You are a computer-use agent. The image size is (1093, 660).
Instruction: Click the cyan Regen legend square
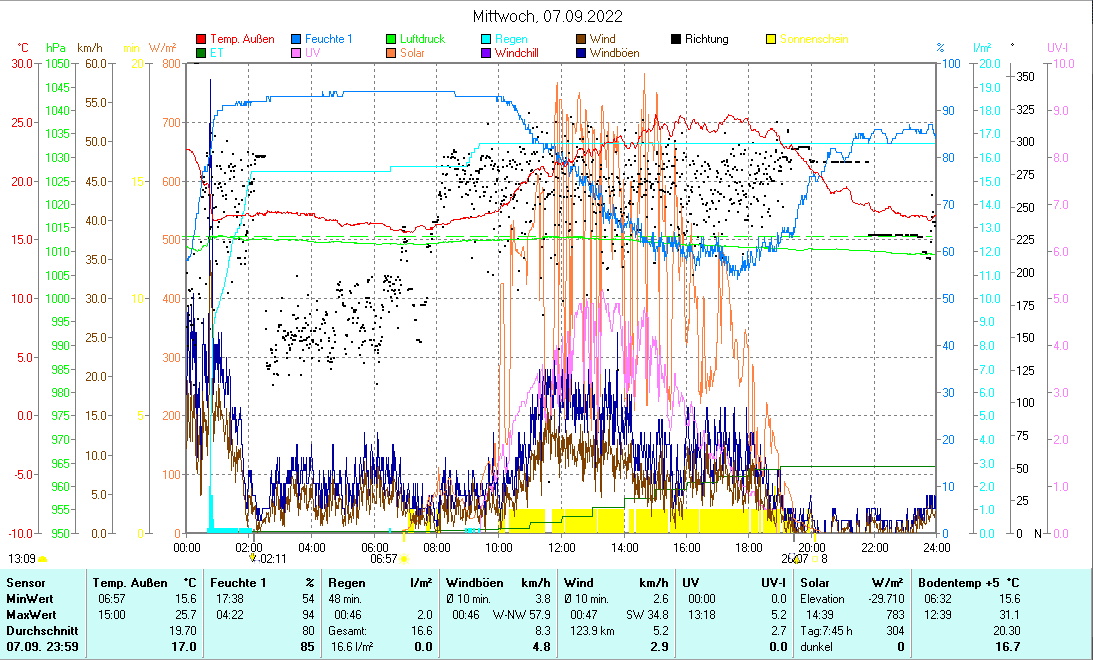coord(486,40)
